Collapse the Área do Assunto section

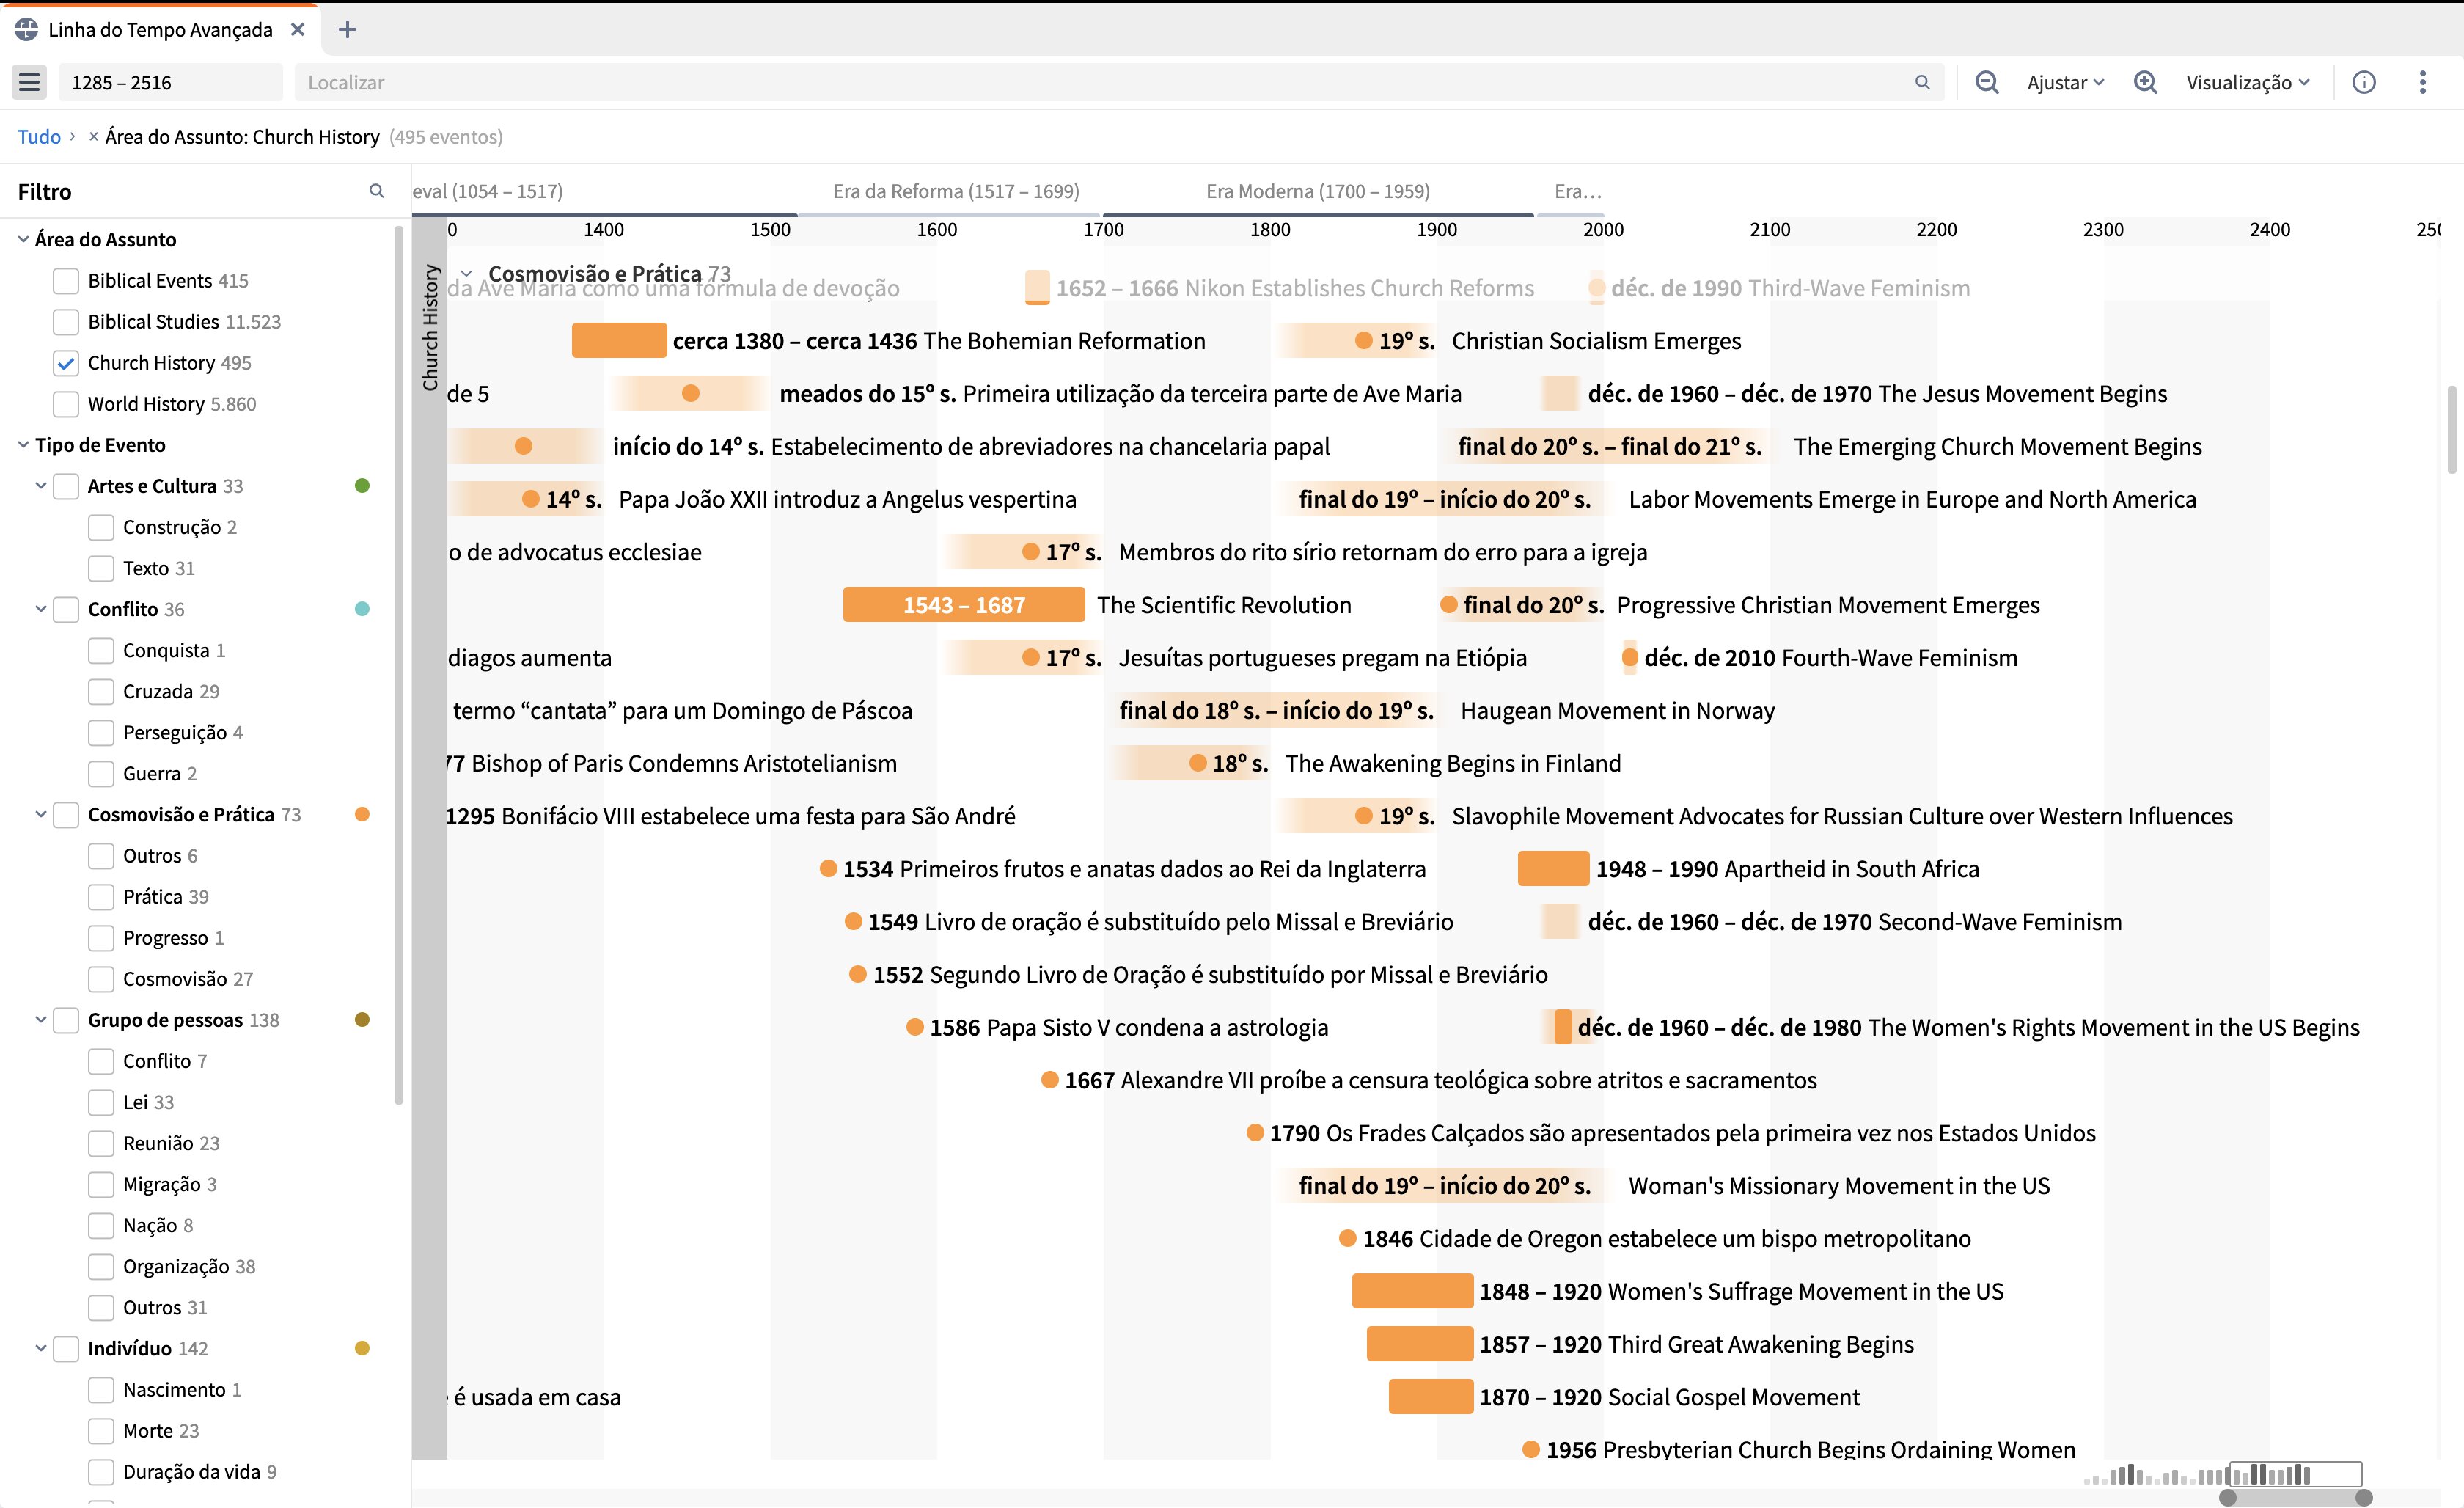point(23,239)
